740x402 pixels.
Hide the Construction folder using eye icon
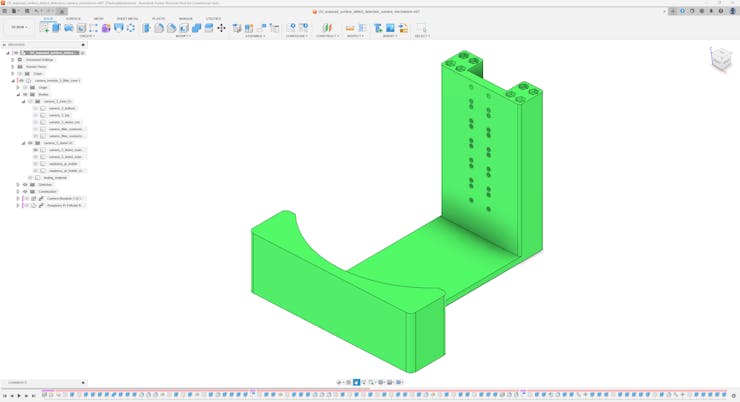(x=25, y=192)
